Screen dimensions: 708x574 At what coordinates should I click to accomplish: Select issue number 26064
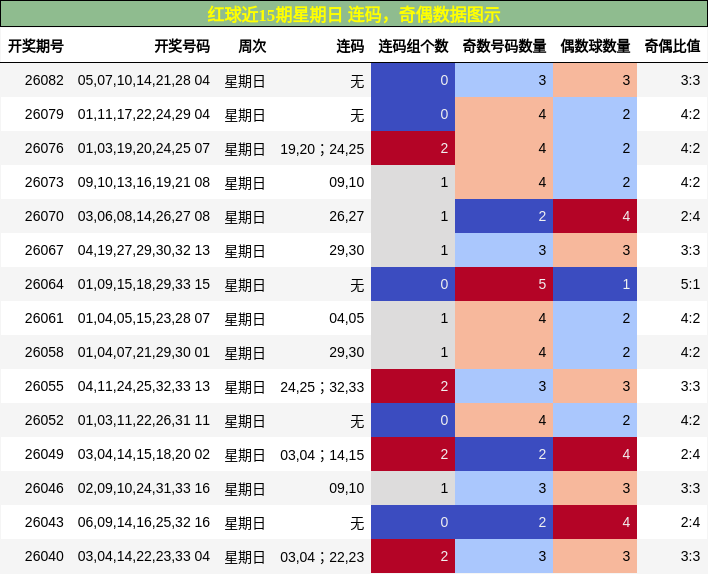point(44,284)
